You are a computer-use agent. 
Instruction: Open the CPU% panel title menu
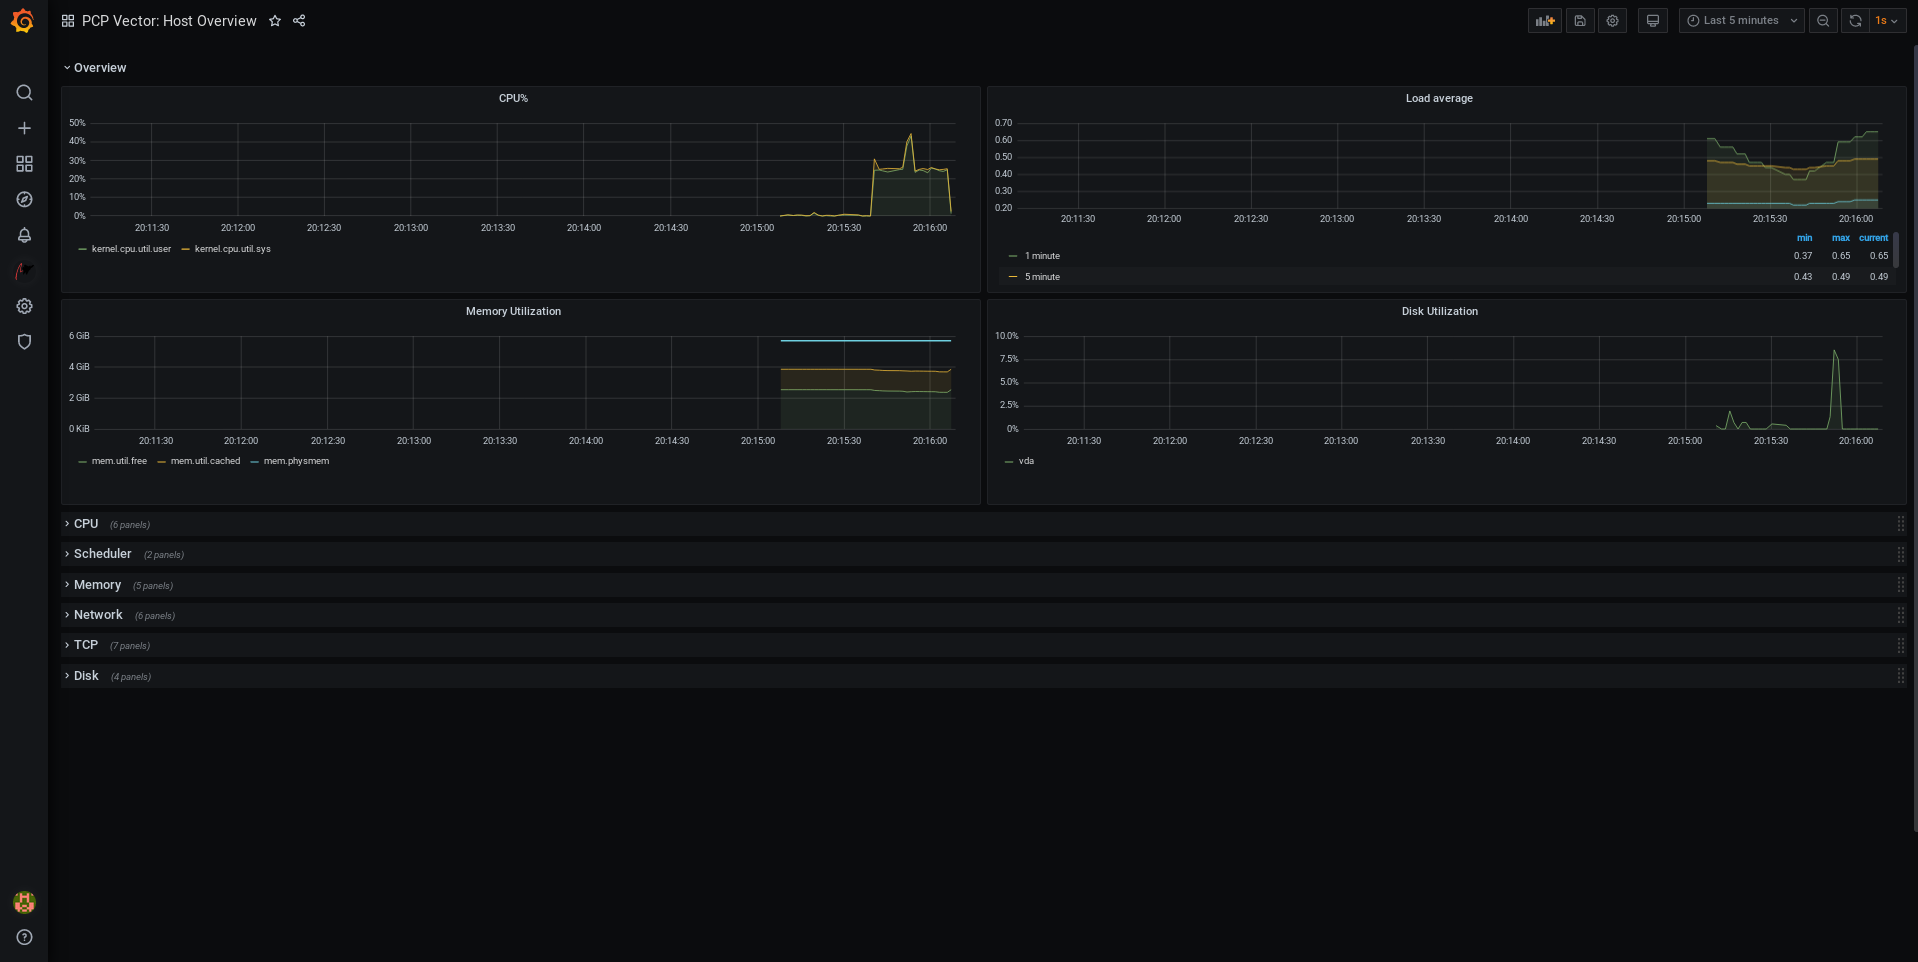(513, 98)
